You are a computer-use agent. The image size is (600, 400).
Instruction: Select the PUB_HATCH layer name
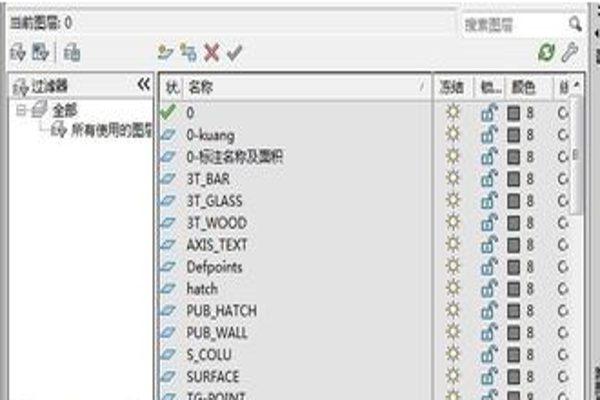click(222, 311)
